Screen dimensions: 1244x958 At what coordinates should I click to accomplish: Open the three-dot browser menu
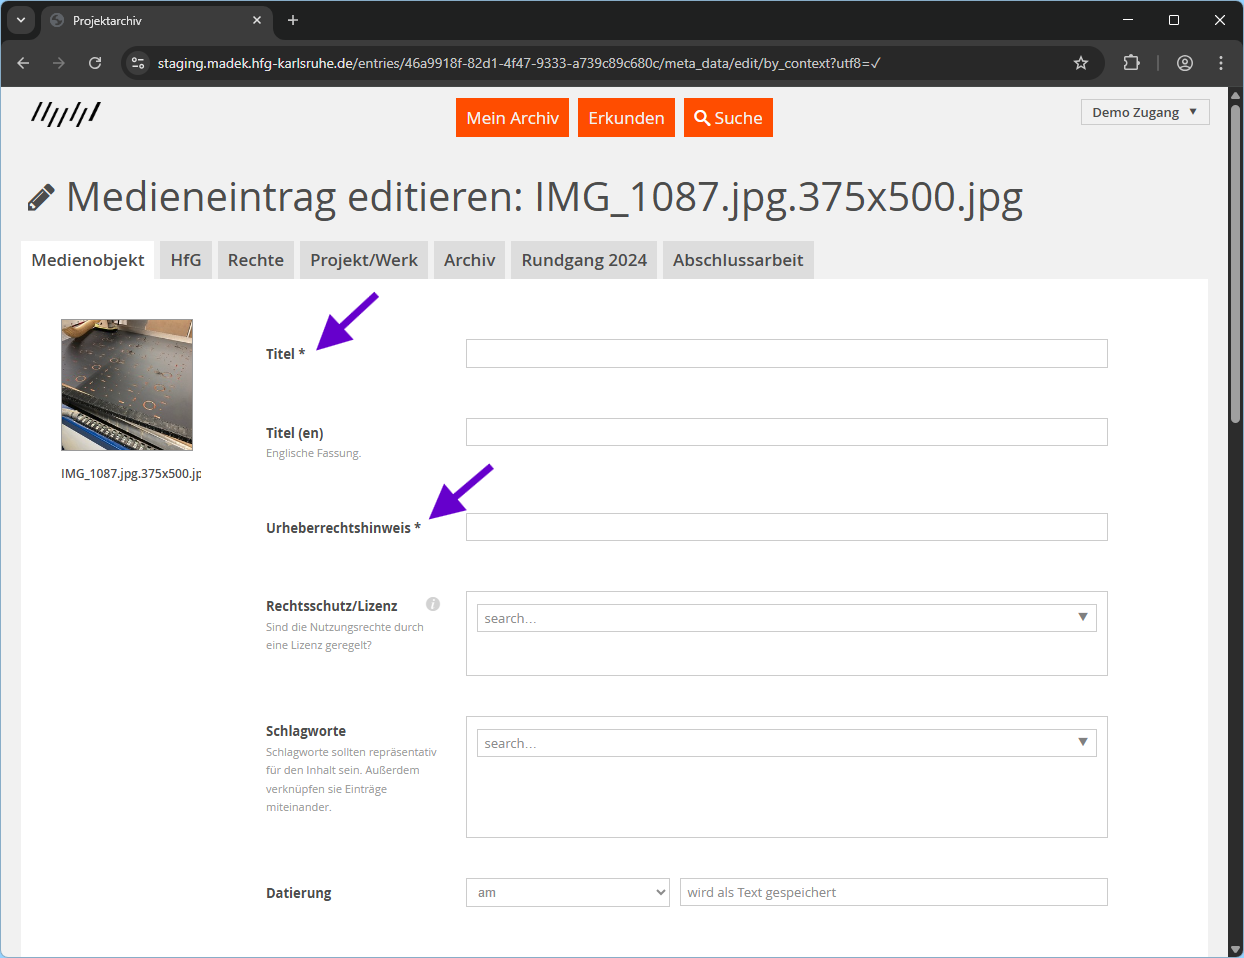(1220, 62)
